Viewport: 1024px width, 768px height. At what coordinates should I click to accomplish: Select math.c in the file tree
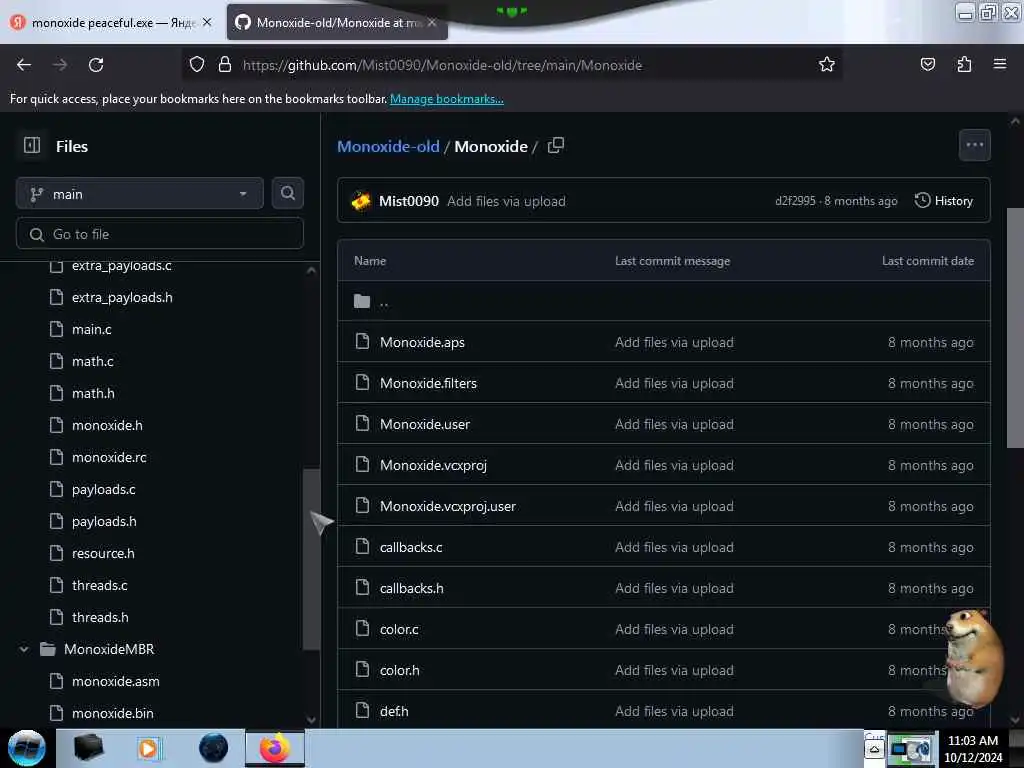[x=93, y=361]
